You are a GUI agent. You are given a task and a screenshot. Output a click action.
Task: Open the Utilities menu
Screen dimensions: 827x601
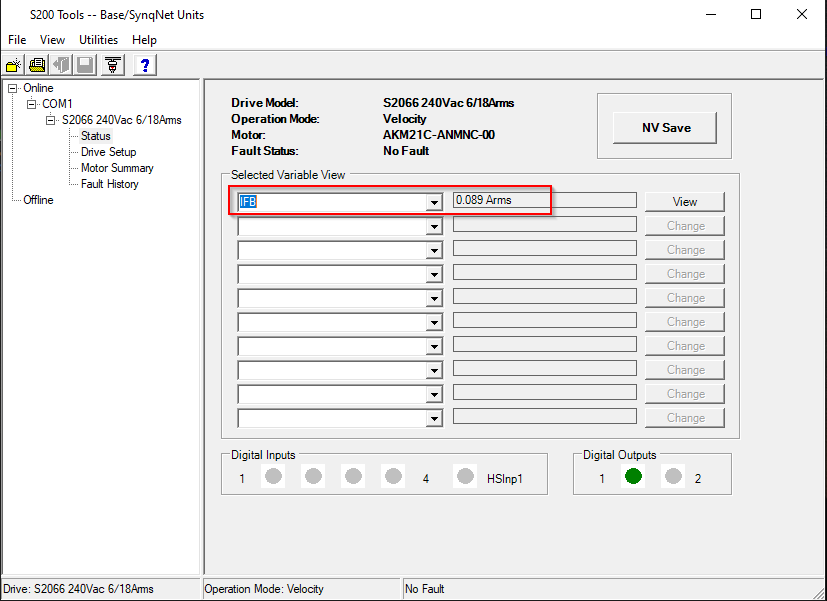click(x=99, y=40)
